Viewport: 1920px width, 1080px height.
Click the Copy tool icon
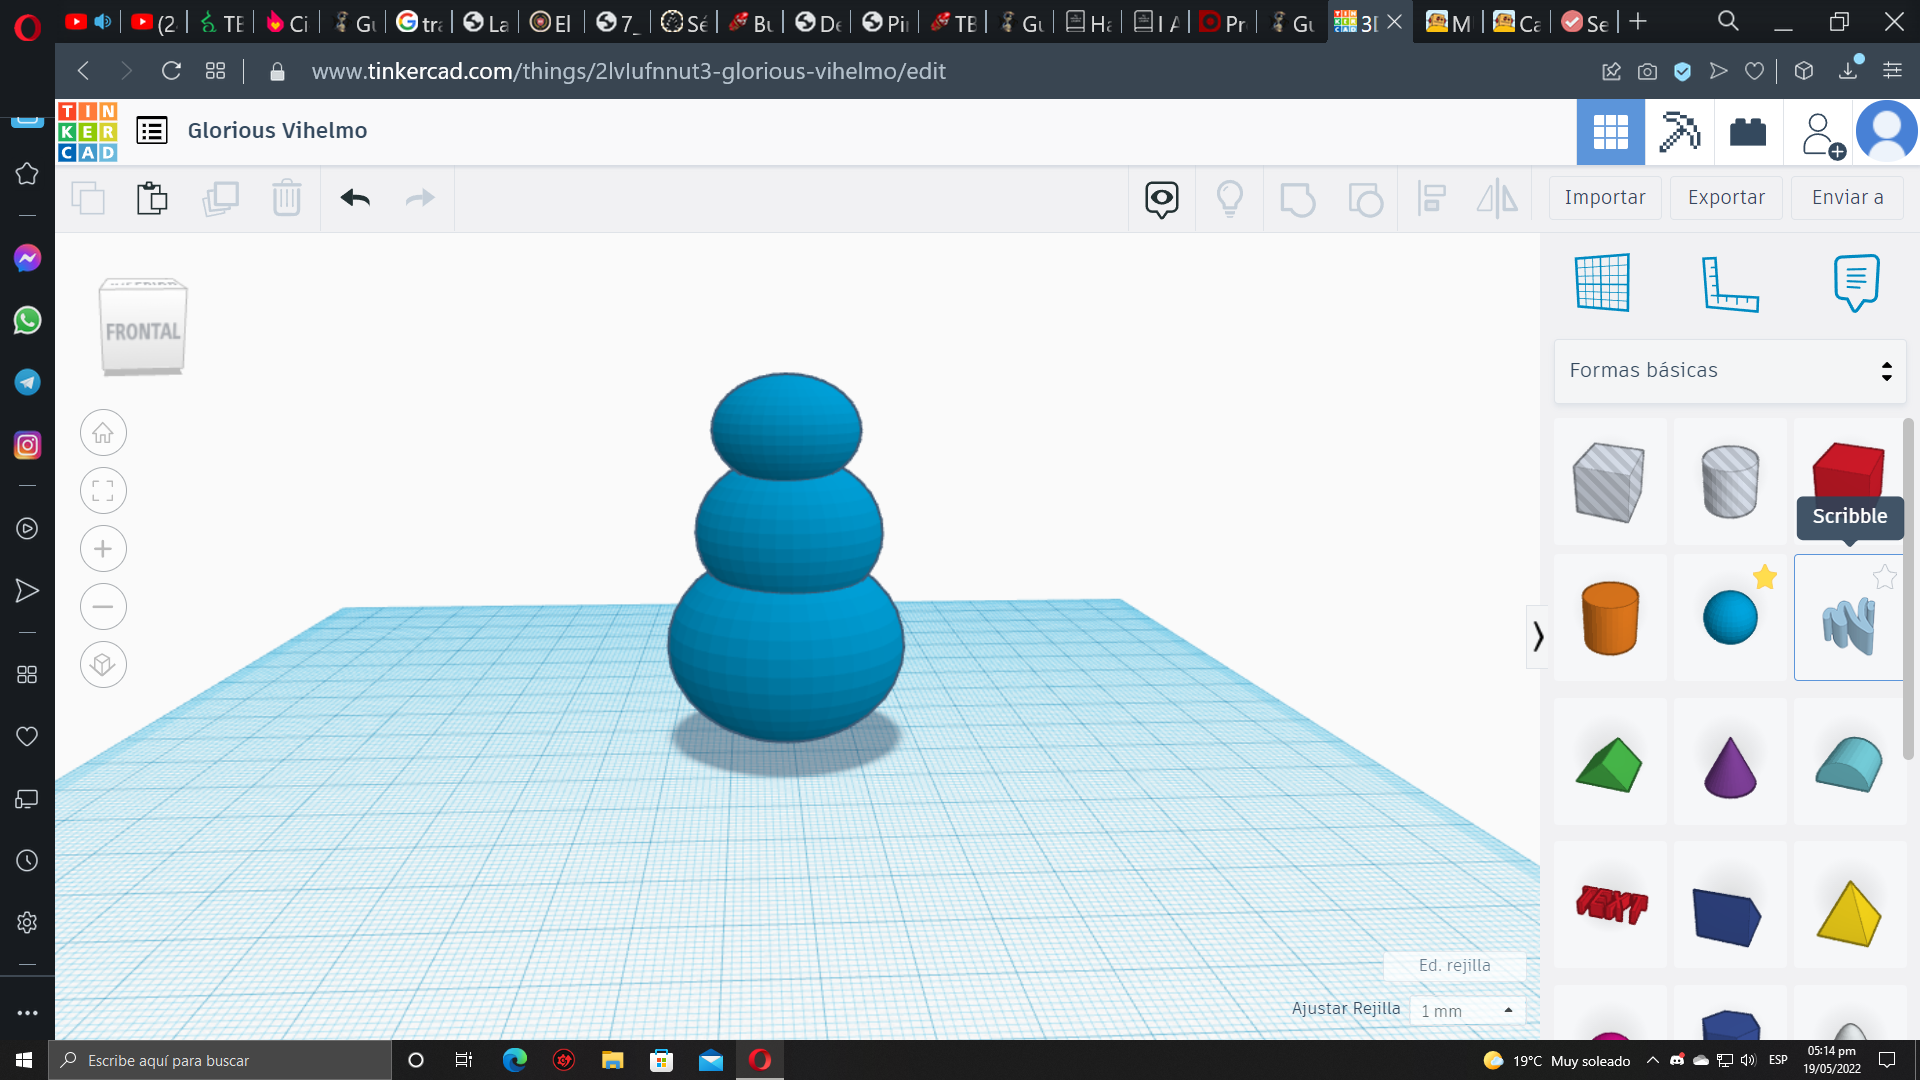click(x=88, y=198)
